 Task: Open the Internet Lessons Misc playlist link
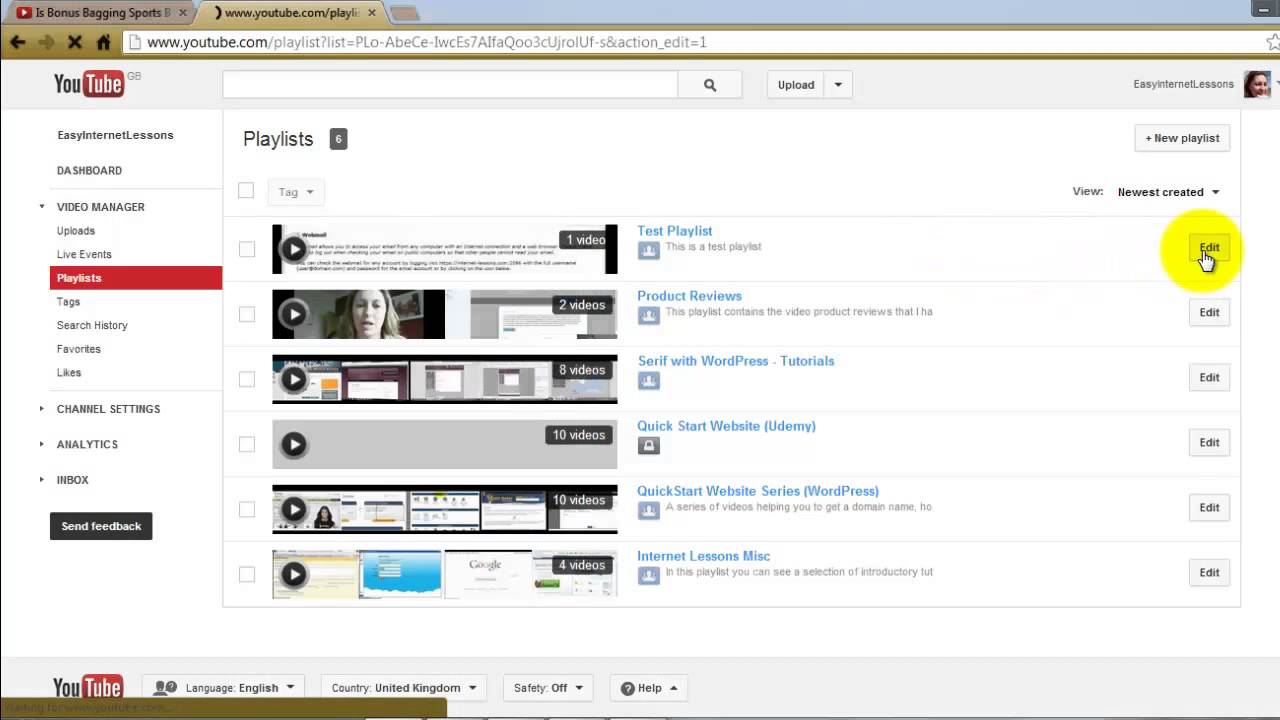coord(703,556)
